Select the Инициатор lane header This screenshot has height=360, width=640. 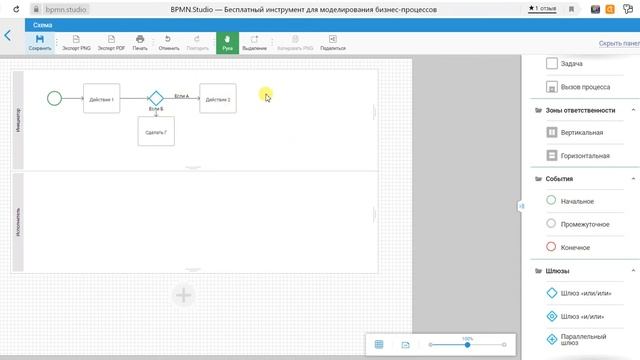tap(18, 120)
